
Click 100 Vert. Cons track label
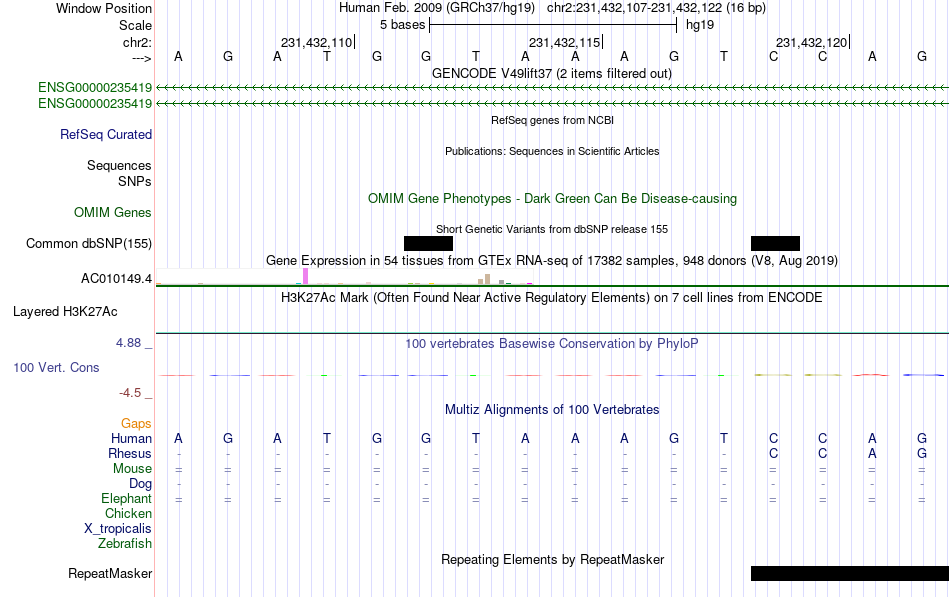click(x=56, y=367)
